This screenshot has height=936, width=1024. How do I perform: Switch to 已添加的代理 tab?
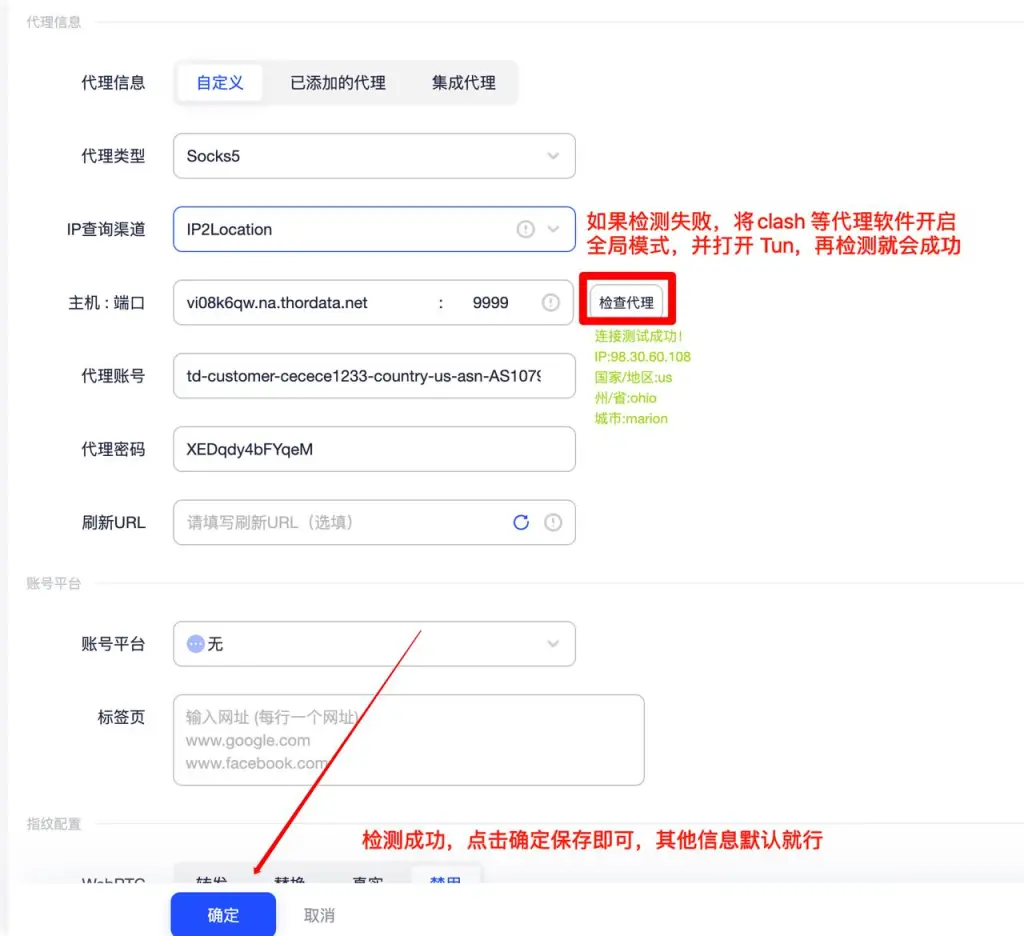pyautogui.click(x=338, y=83)
